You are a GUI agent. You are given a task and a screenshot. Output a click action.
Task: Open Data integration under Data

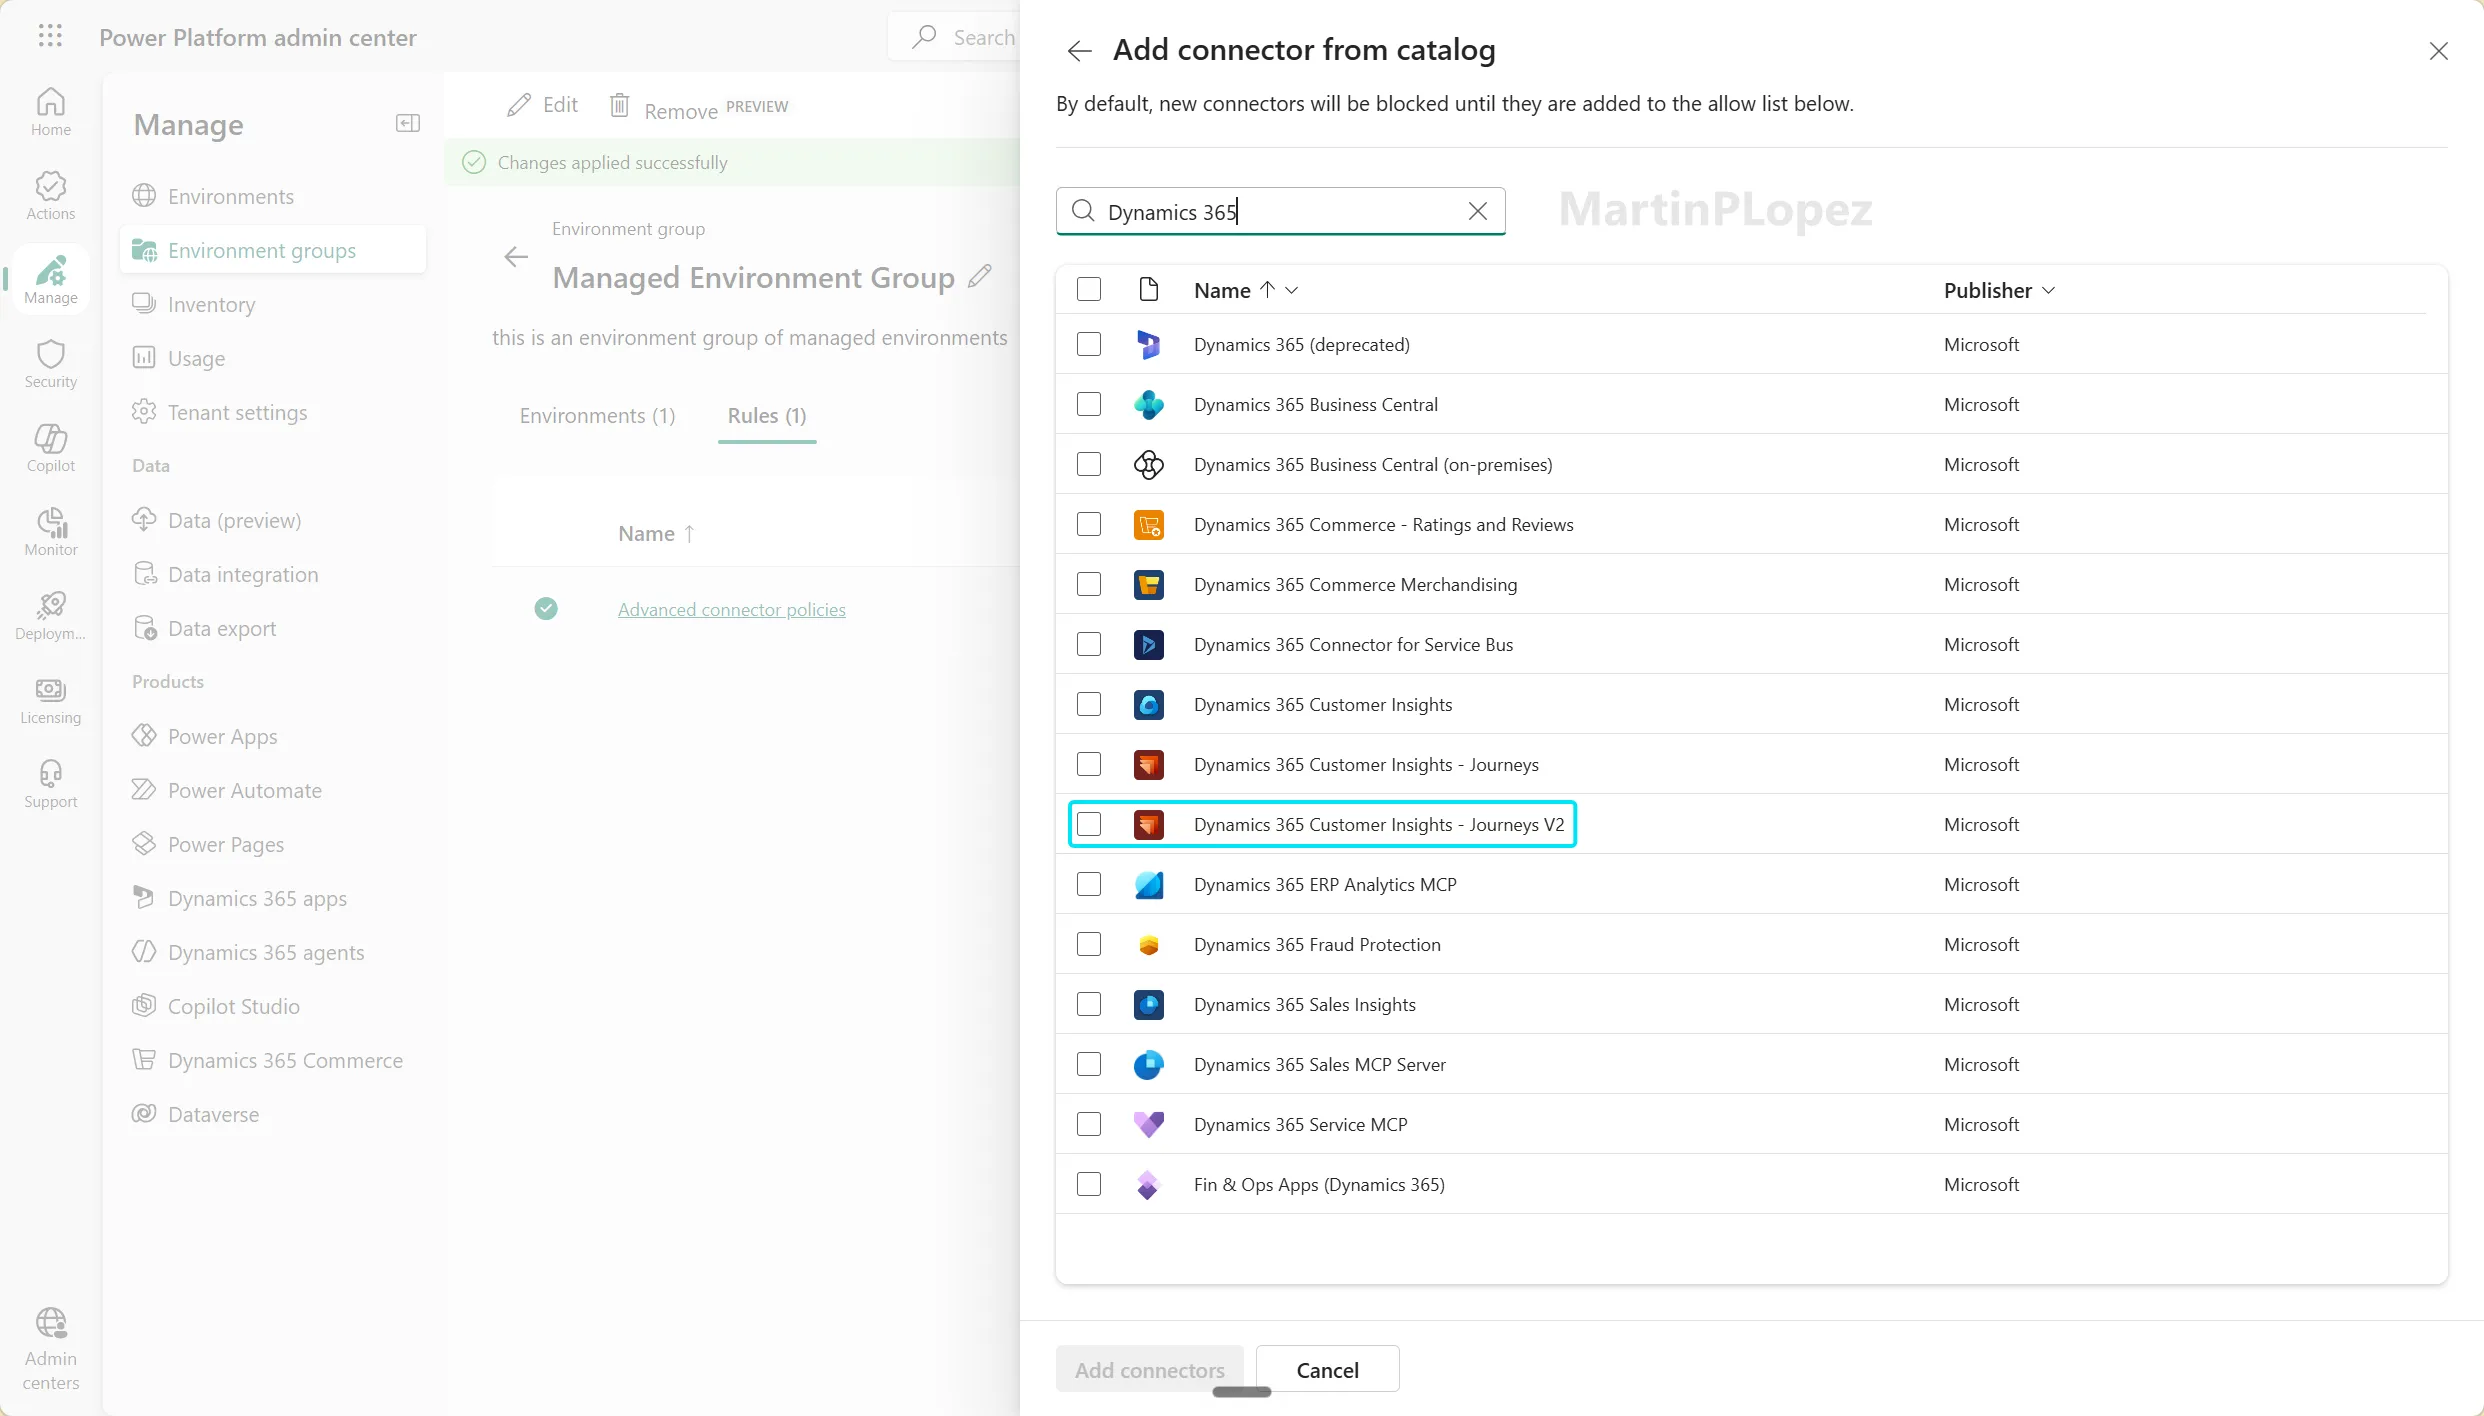[x=272, y=574]
